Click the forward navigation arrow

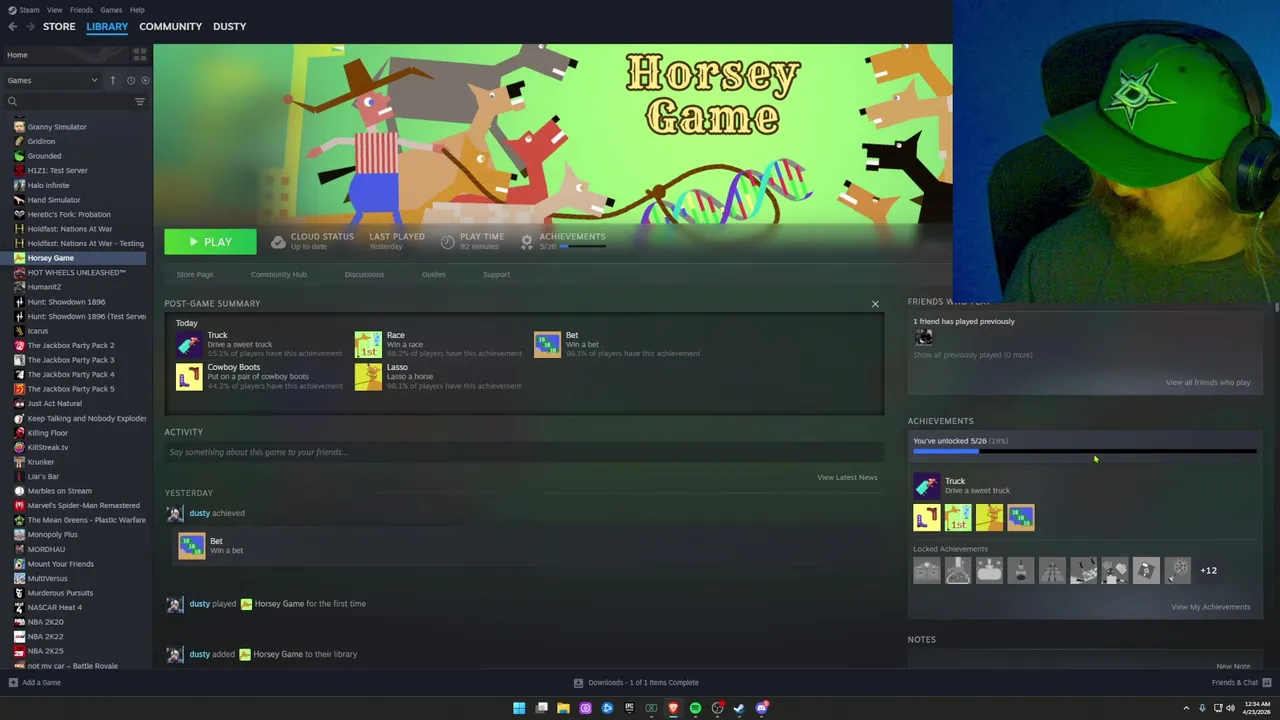coord(28,27)
